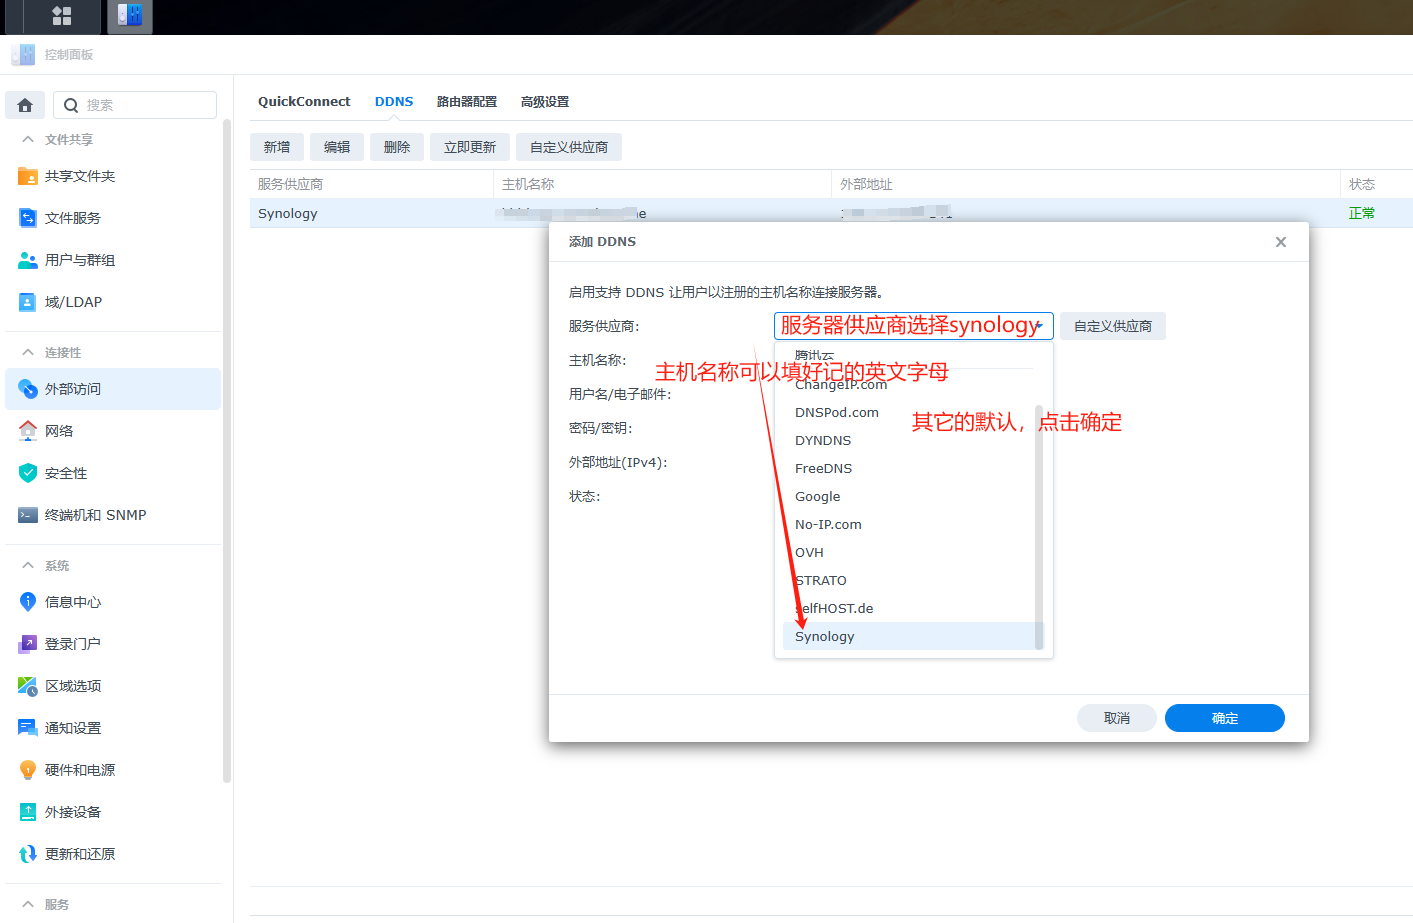Open Hardware & Power (硬件和电源) icon
Viewport: 1413px width, 923px height.
coord(28,770)
